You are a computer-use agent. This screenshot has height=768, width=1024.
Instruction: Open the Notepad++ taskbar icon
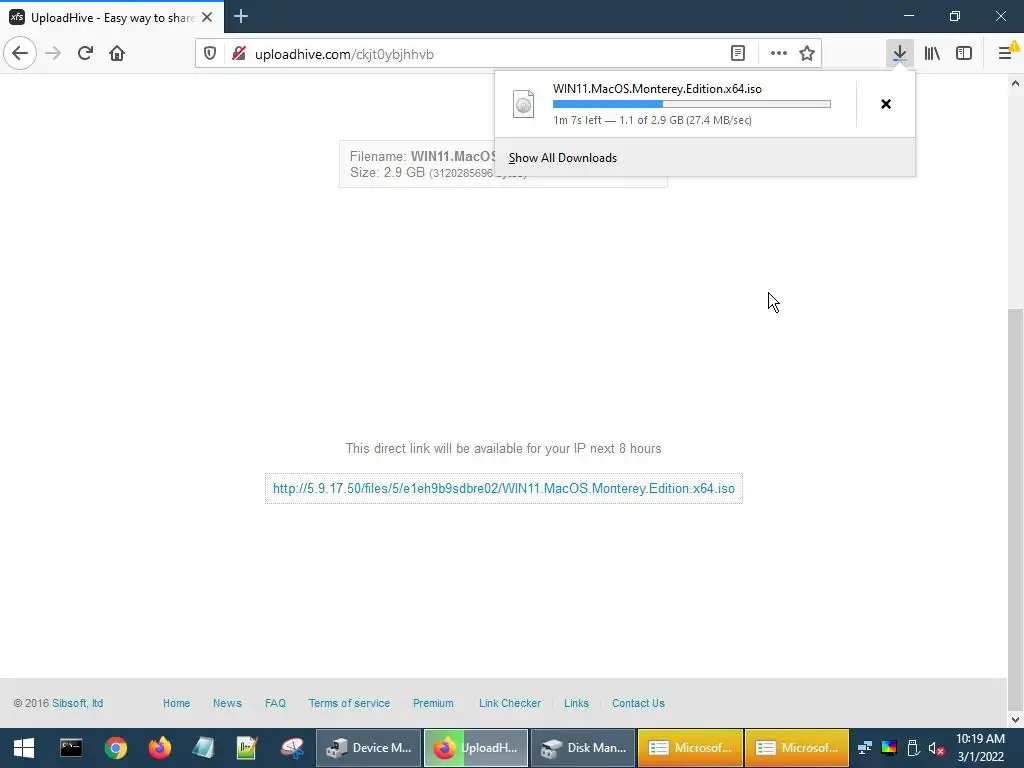pos(247,748)
